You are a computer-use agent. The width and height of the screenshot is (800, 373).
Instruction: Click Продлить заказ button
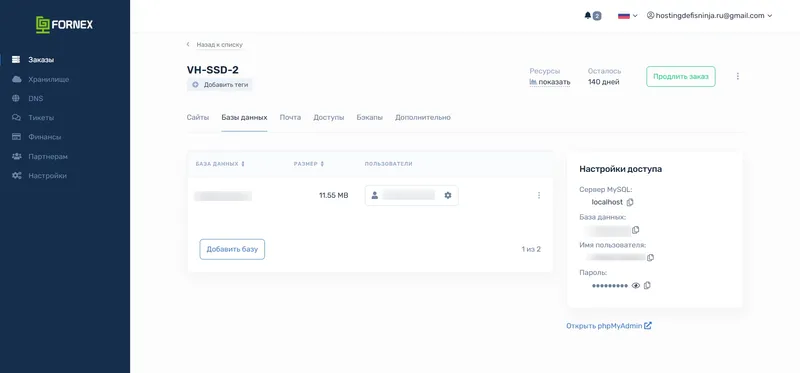pyautogui.click(x=681, y=77)
